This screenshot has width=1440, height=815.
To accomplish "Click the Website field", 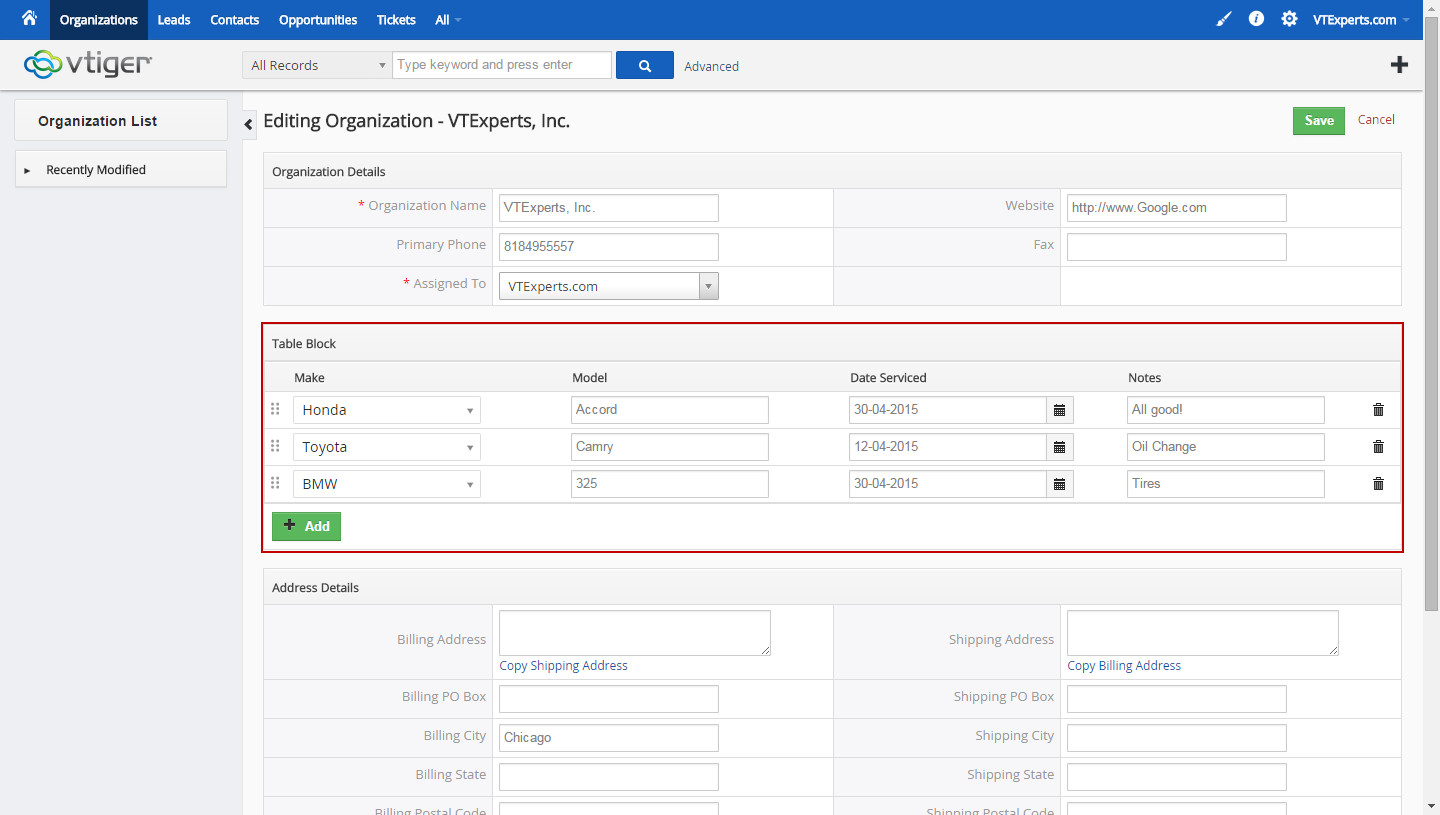I will tap(1177, 208).
